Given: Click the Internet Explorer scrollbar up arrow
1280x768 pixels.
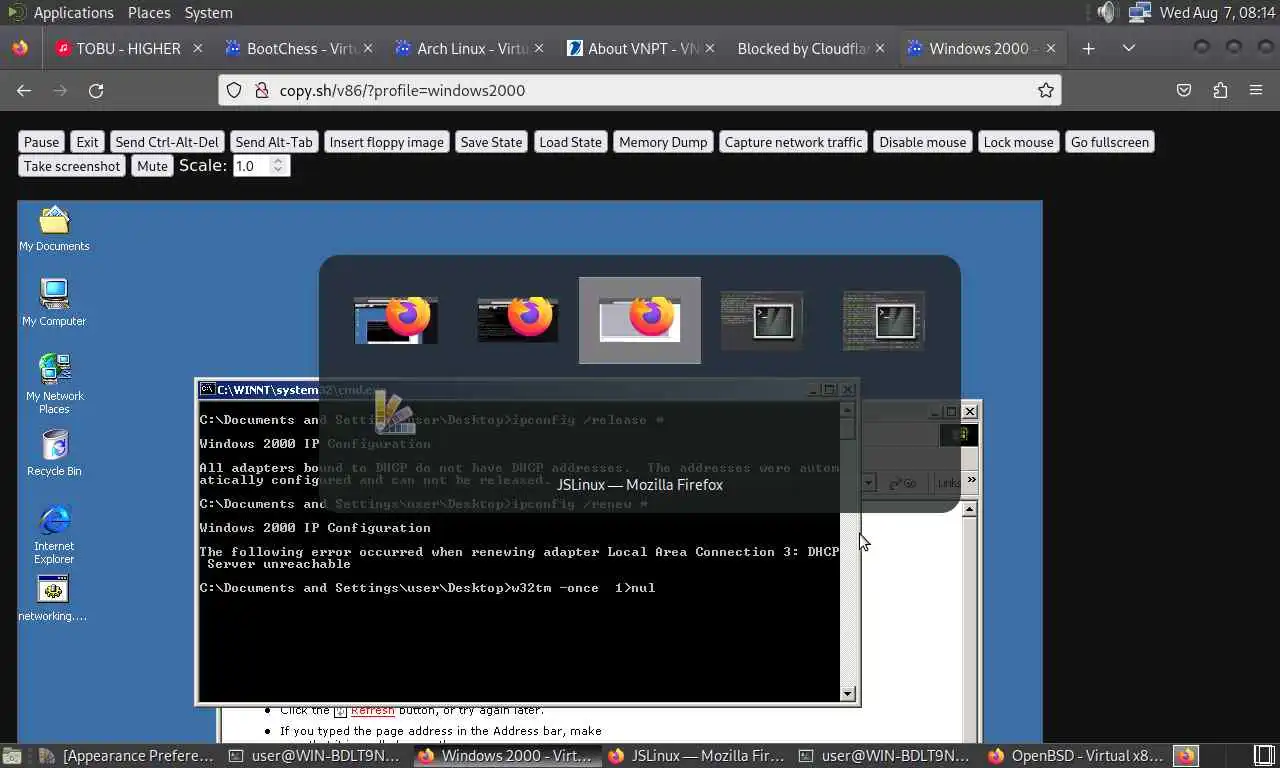Looking at the screenshot, I should point(969,510).
